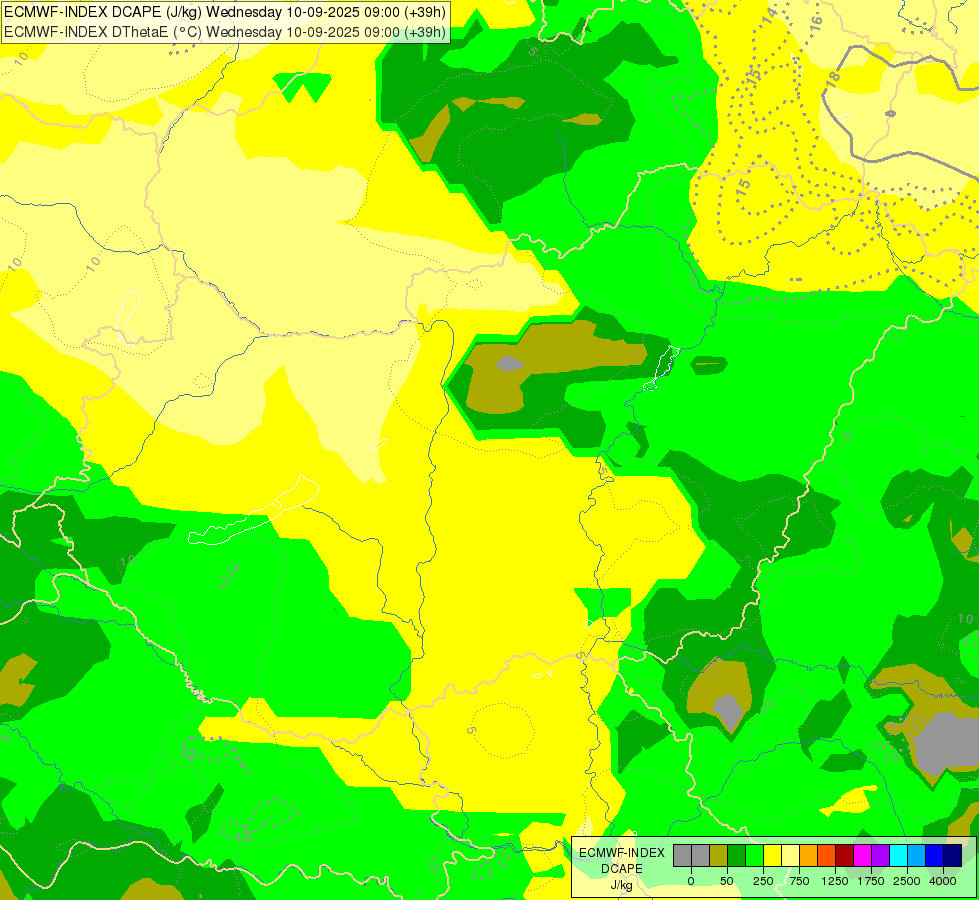Click the legend tick label 50
The width and height of the screenshot is (979, 900).
(727, 881)
